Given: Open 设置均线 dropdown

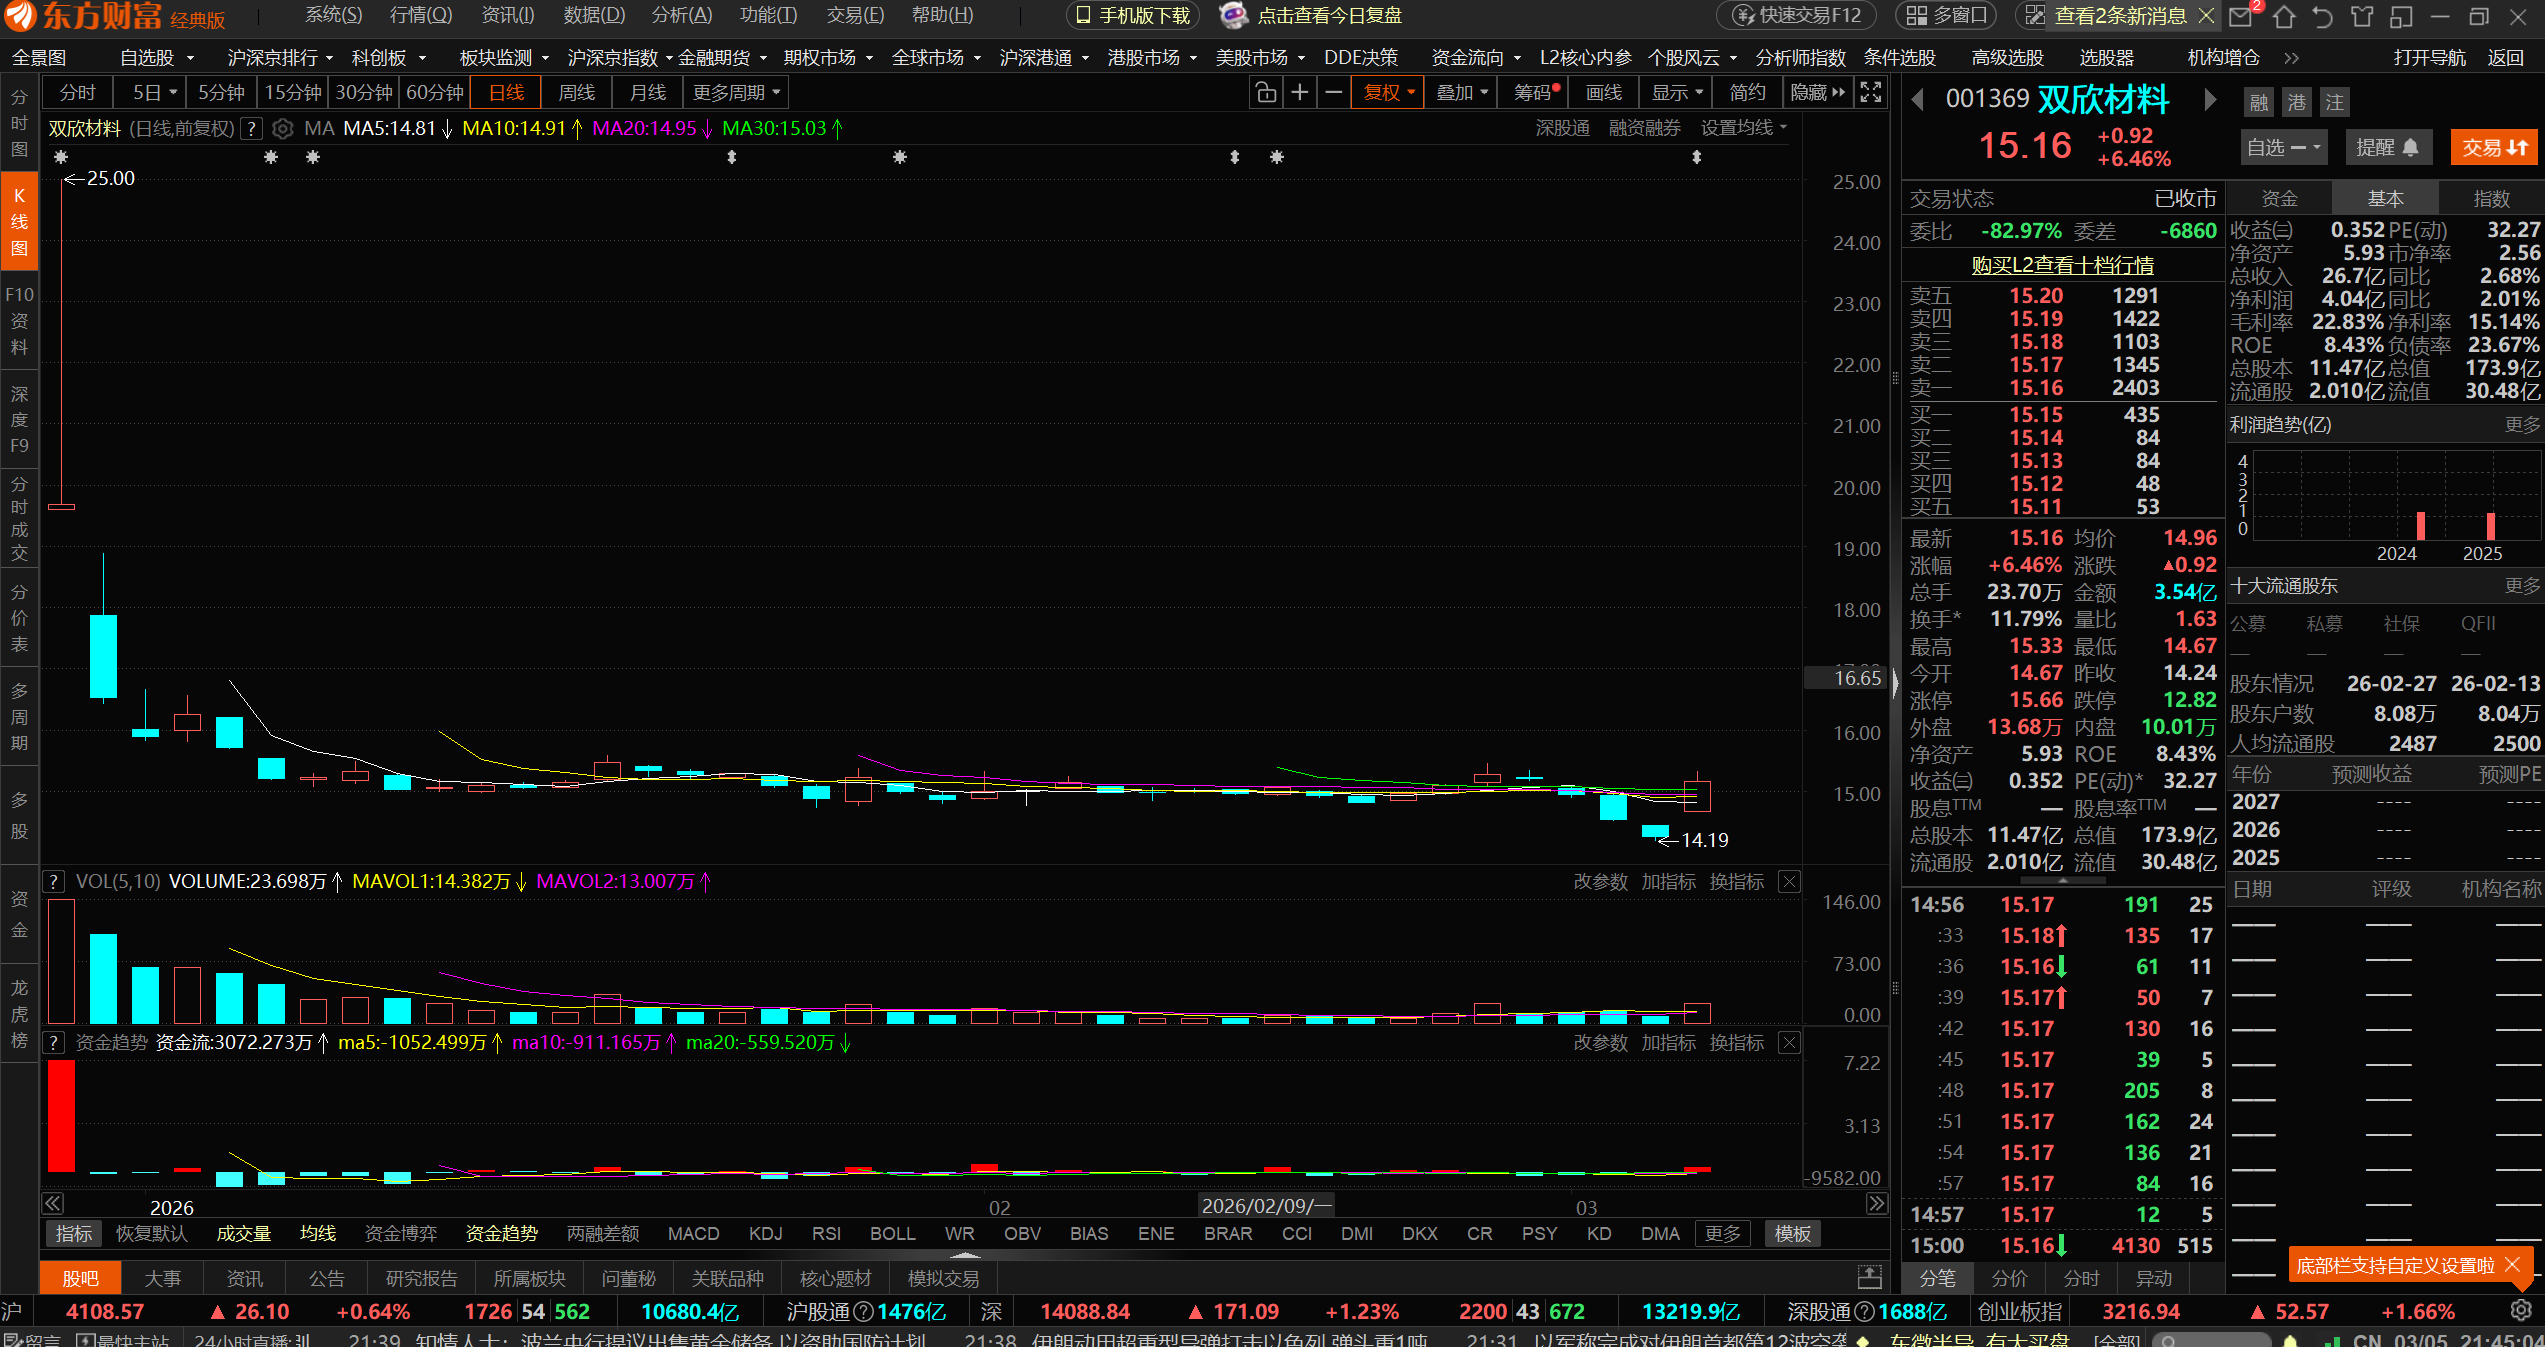Looking at the screenshot, I should (1743, 128).
